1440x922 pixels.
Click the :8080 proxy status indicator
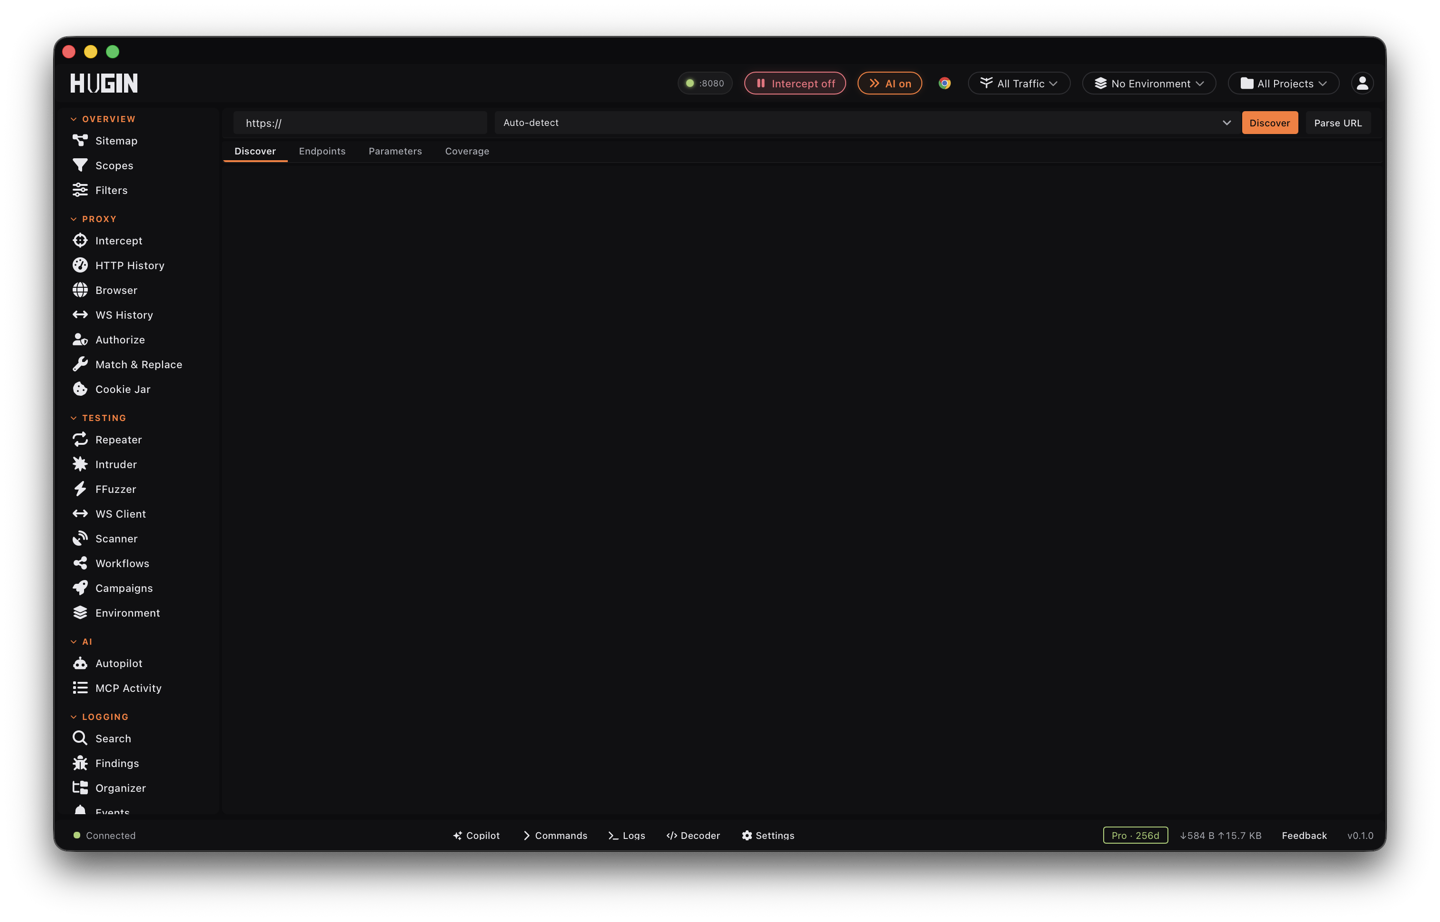click(x=705, y=83)
